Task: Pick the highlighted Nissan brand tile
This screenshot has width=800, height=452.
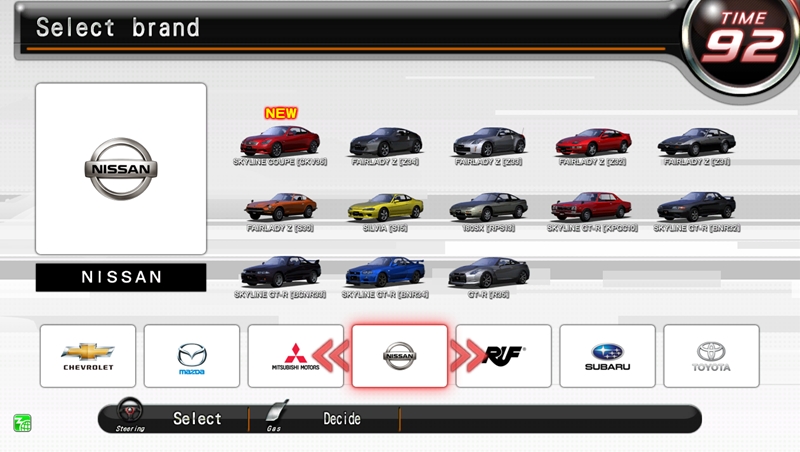Action: pos(399,356)
